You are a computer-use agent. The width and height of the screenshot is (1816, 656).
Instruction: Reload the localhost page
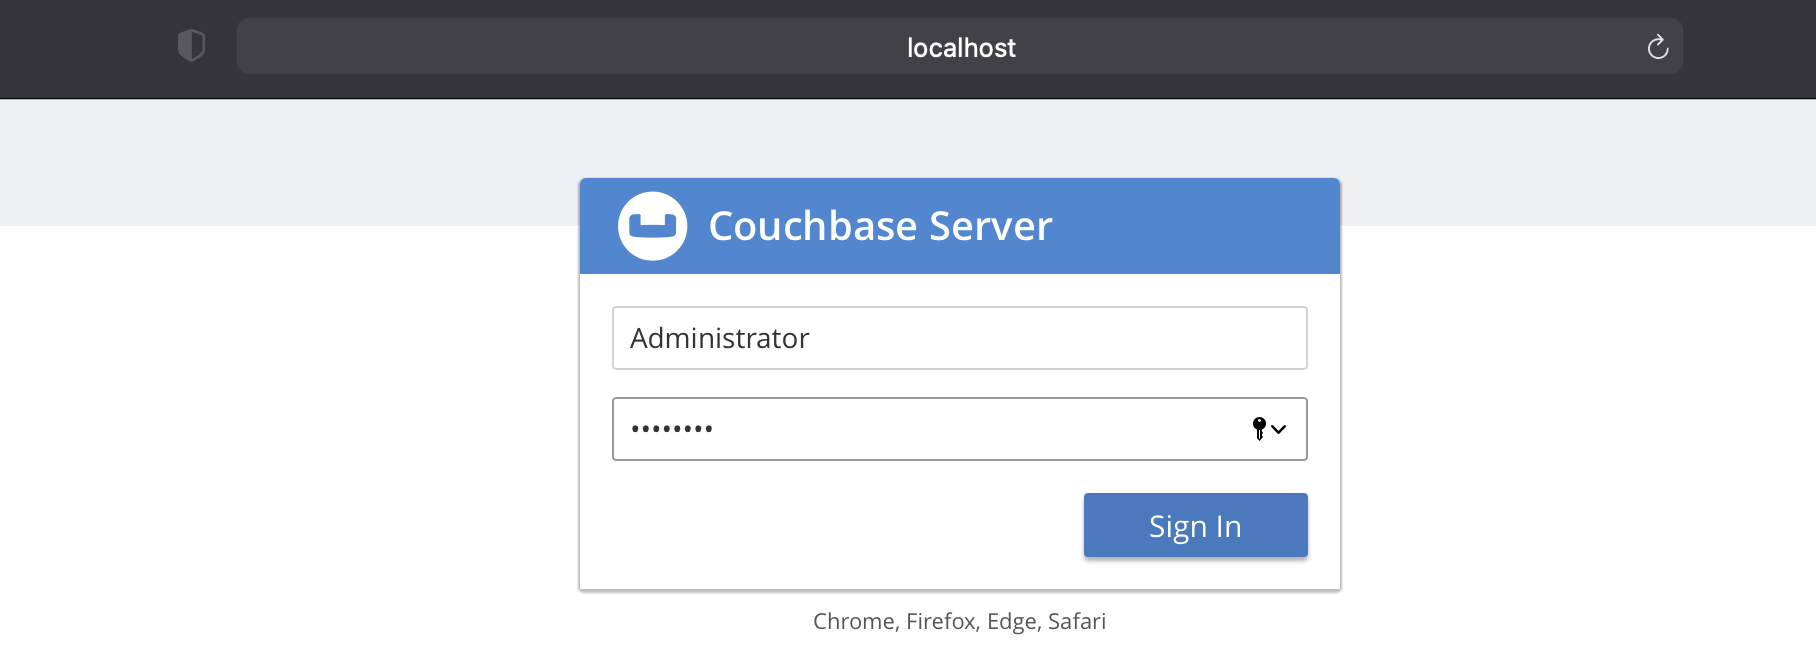point(1657,47)
